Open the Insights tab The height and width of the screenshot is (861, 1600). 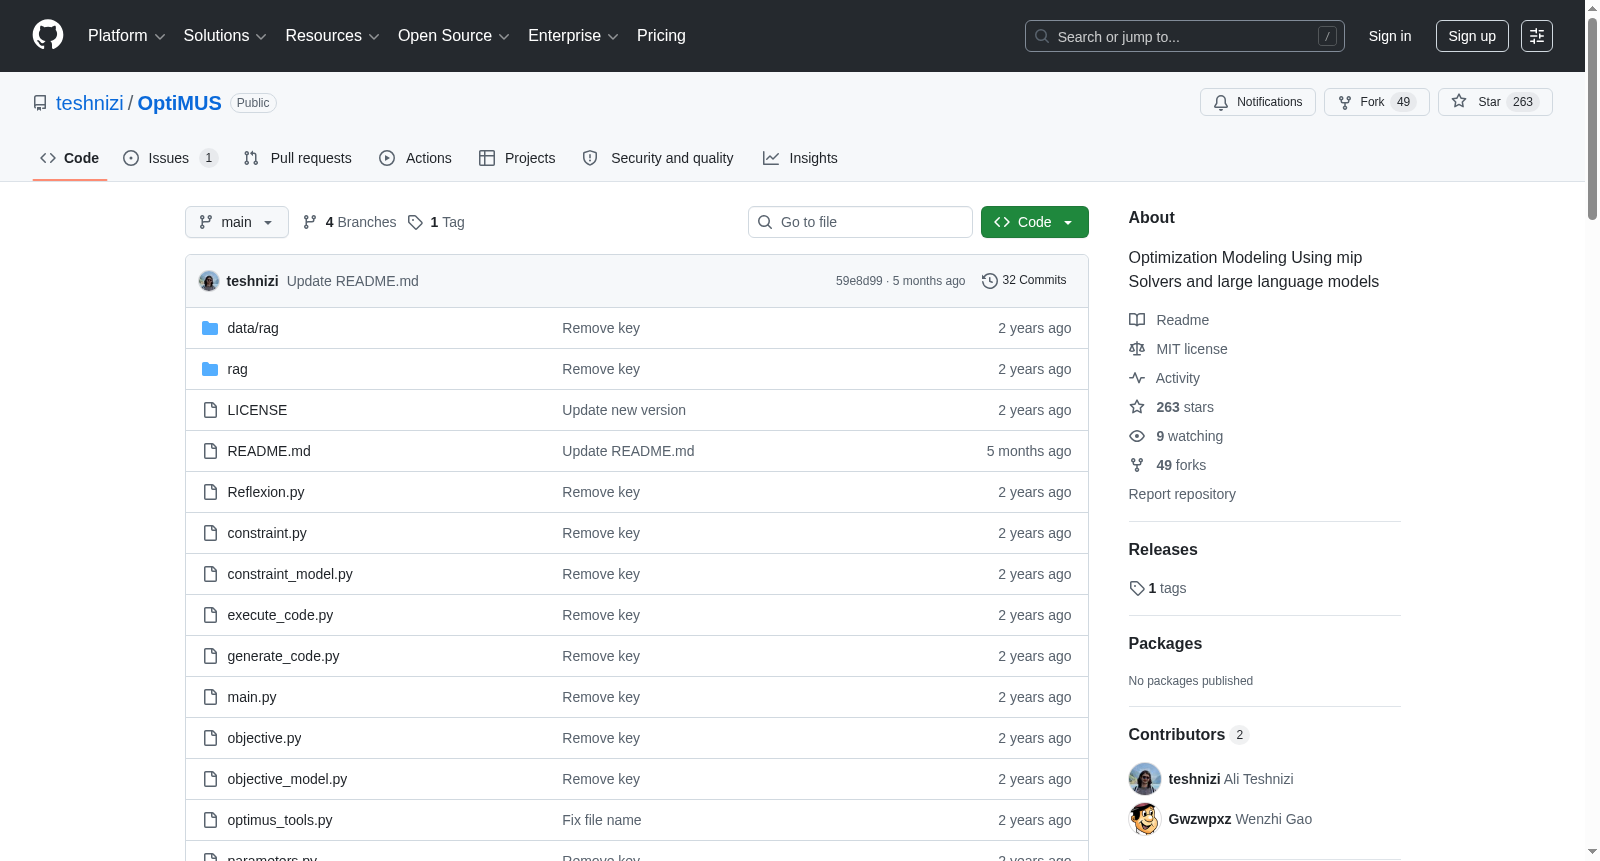click(x=800, y=158)
